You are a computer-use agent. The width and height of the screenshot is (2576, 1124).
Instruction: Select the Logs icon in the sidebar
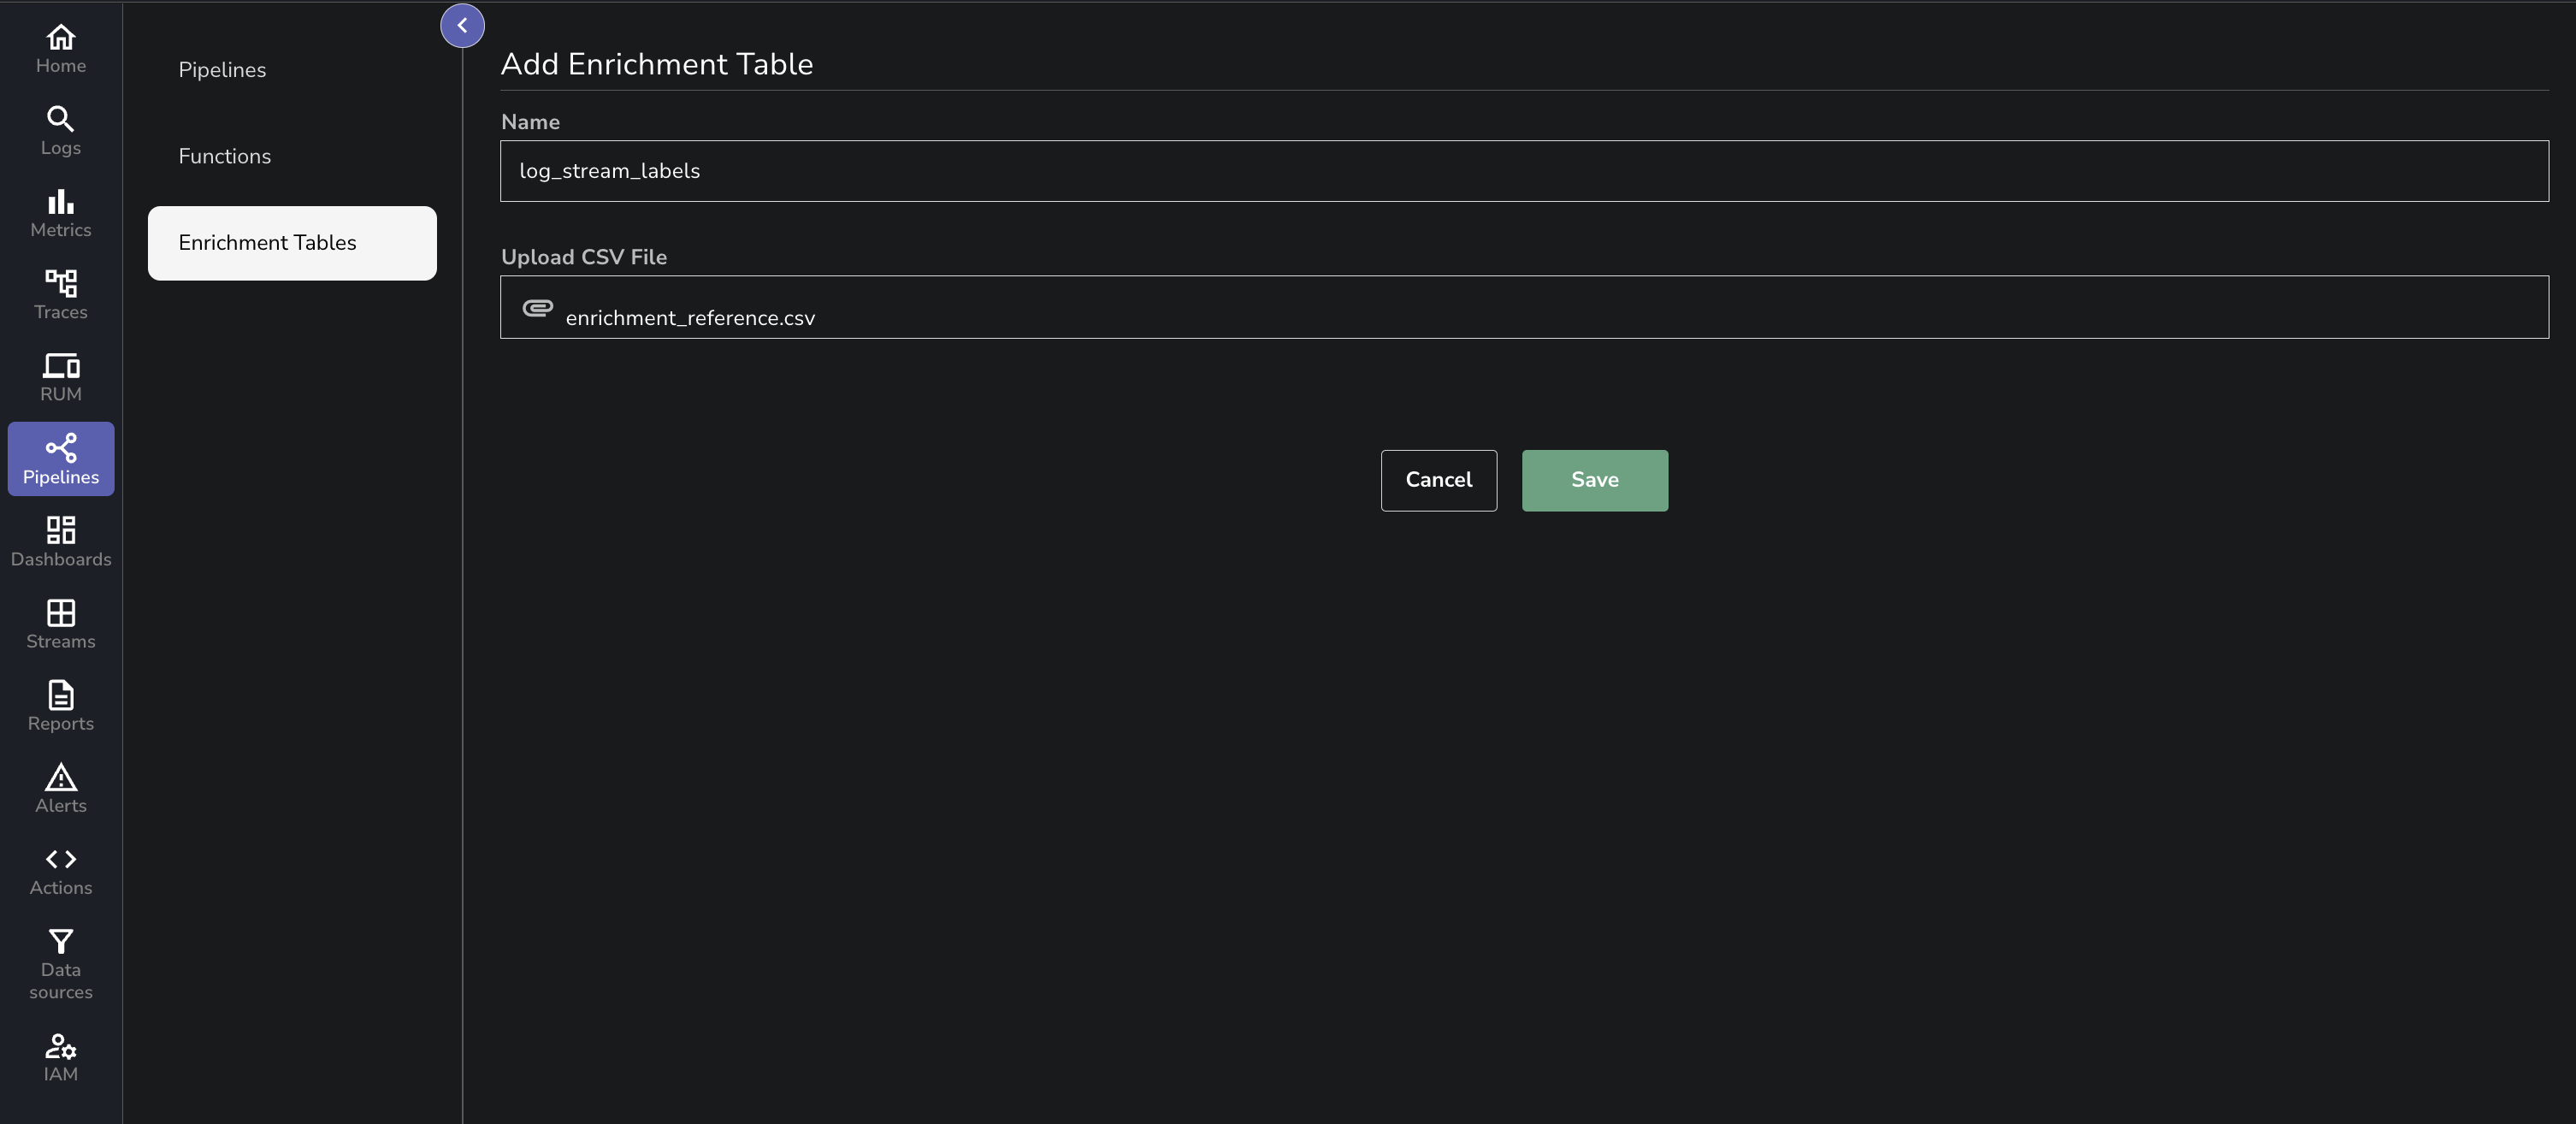pyautogui.click(x=60, y=130)
